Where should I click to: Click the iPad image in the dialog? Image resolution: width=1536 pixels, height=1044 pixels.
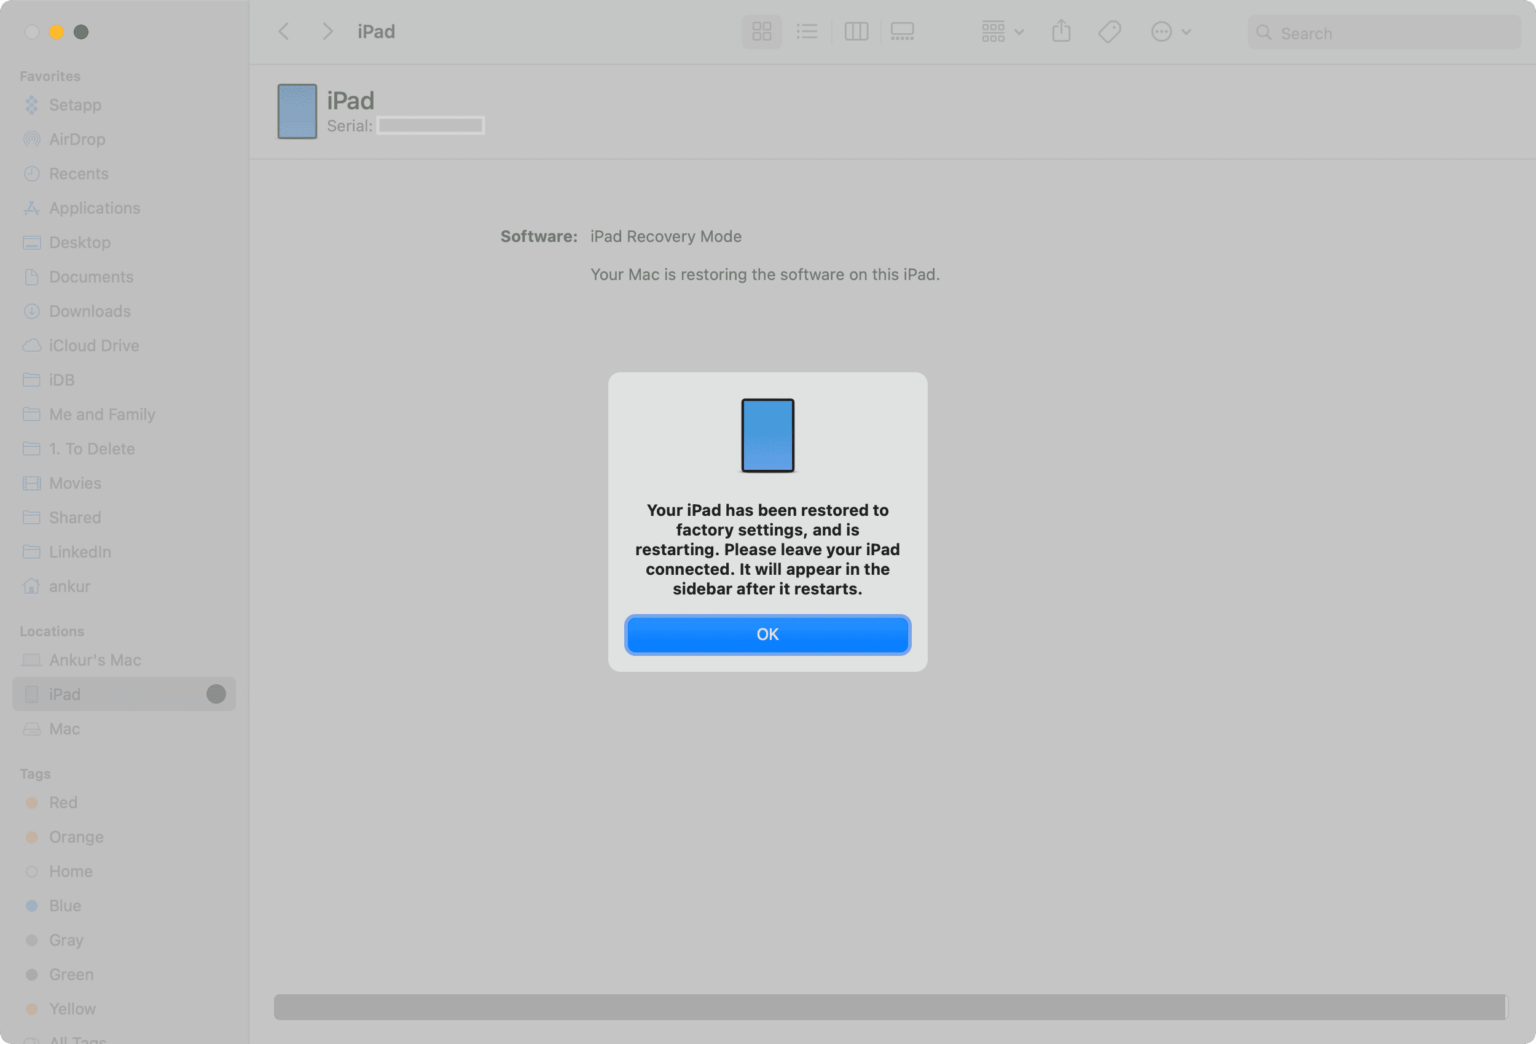767,435
